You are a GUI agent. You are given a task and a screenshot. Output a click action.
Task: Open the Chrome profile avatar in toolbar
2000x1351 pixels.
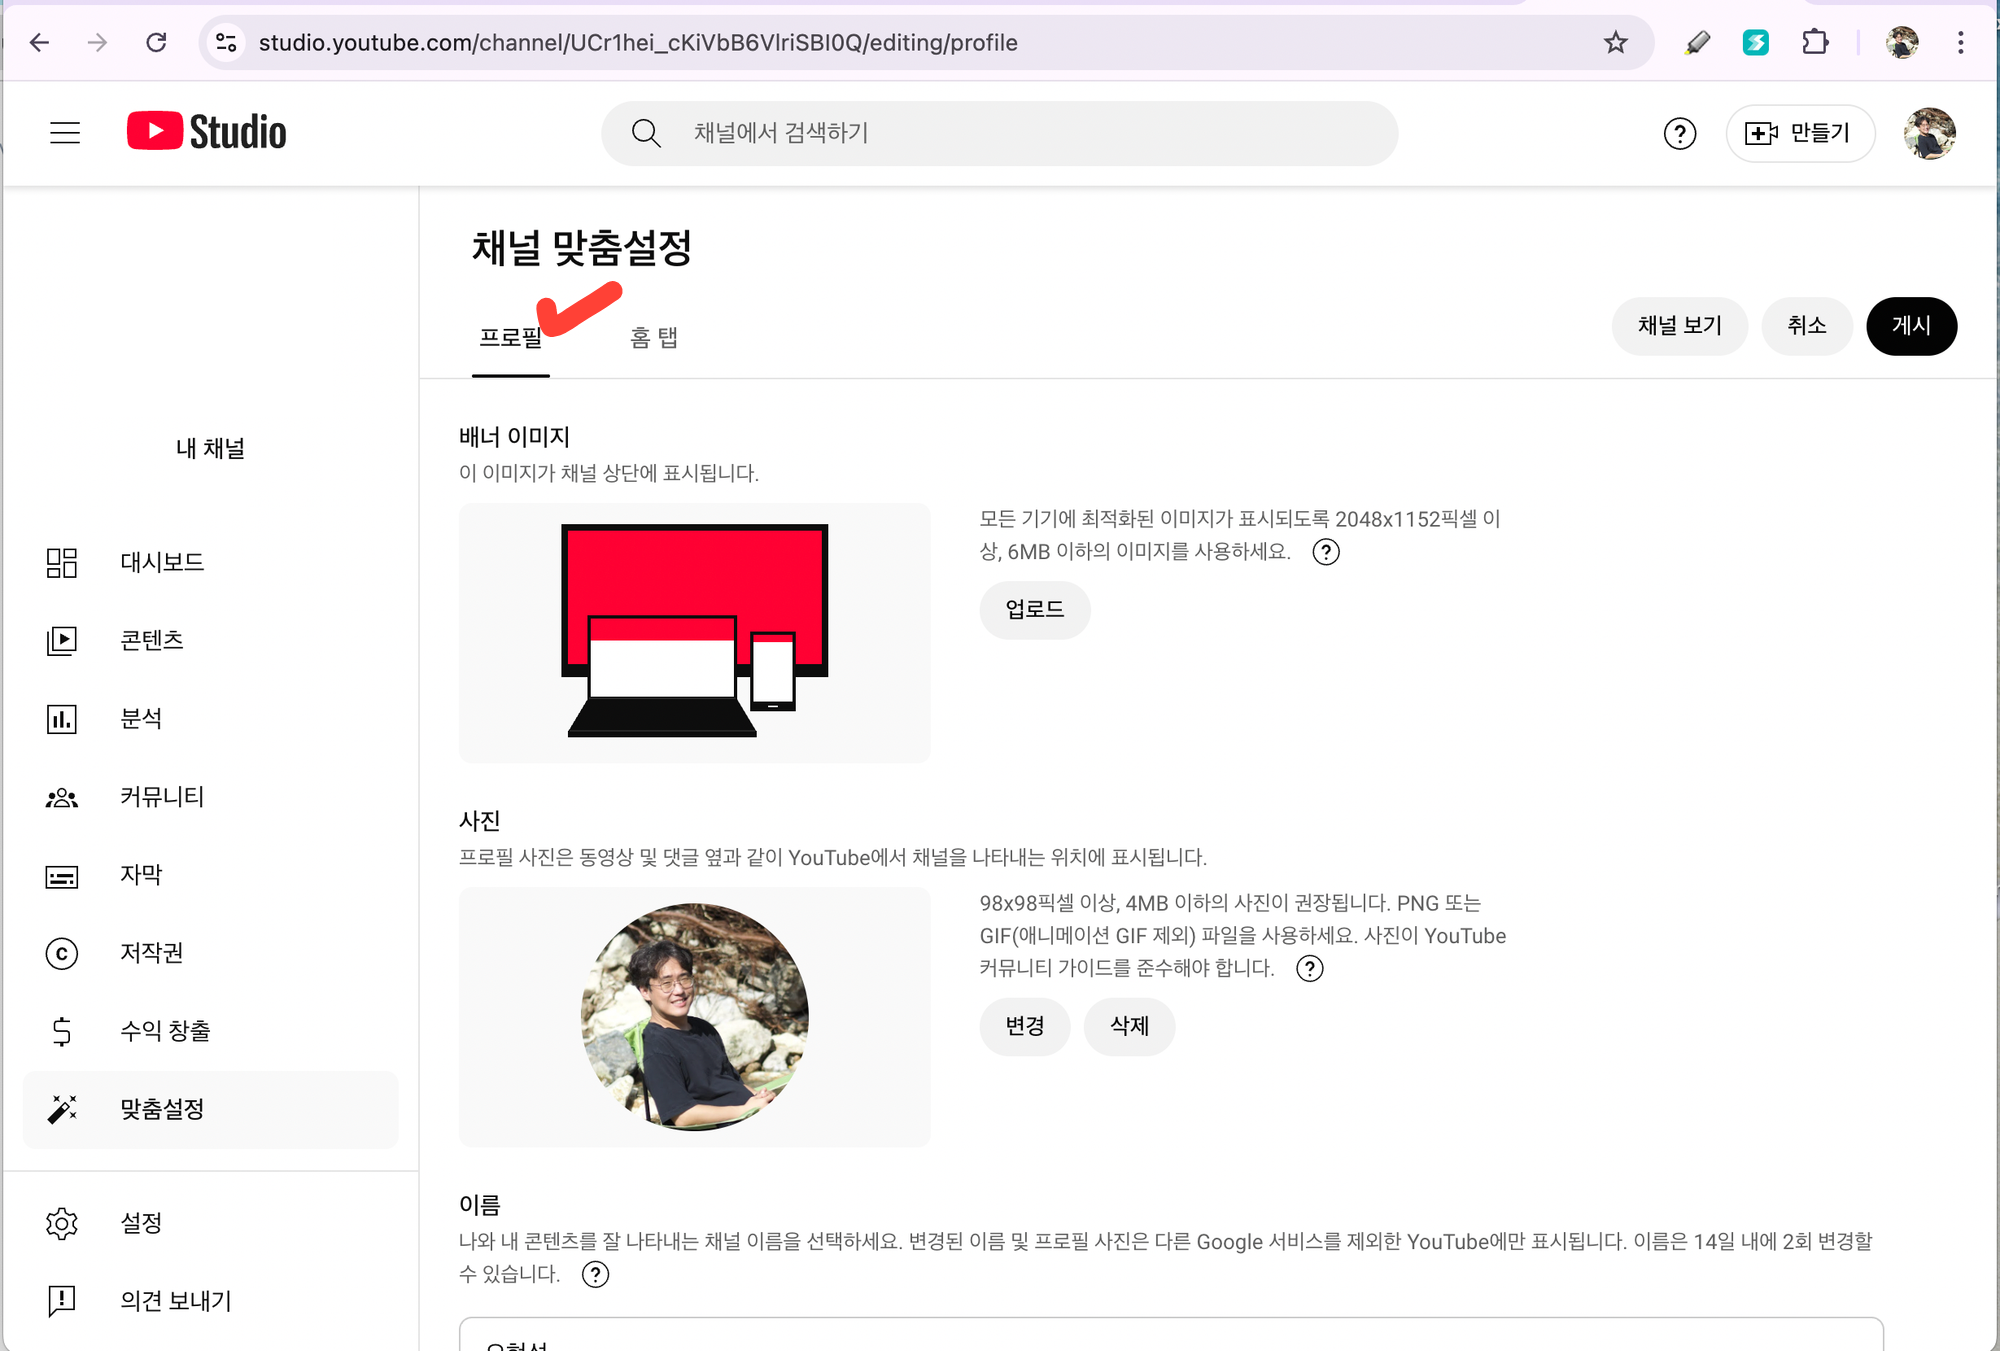(1902, 42)
